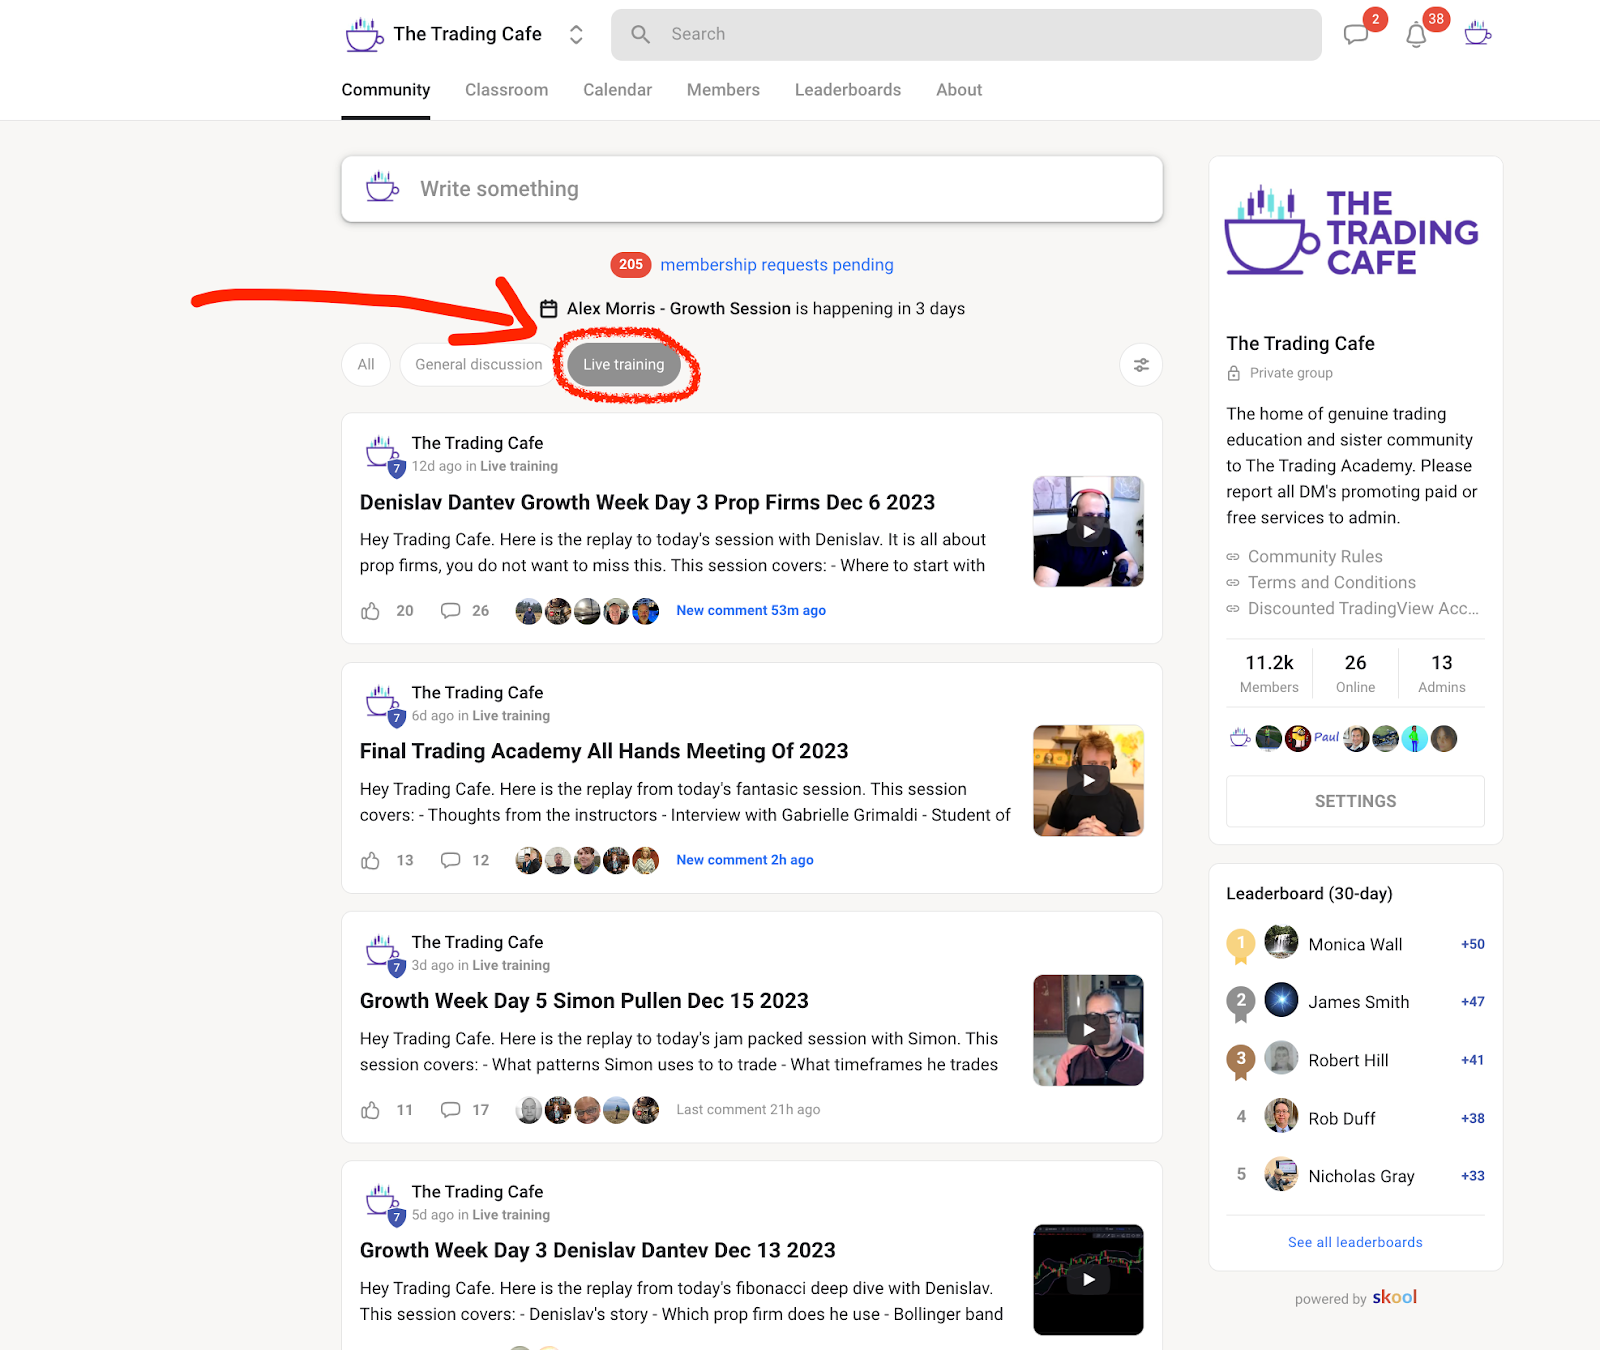Select the General discussion filter
Viewport: 1600px width, 1350px height.
pyautogui.click(x=478, y=365)
